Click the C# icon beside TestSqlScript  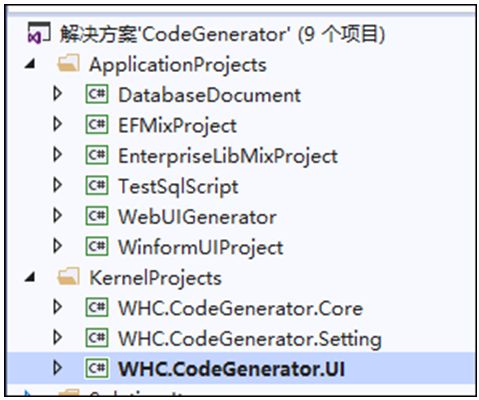tap(97, 185)
